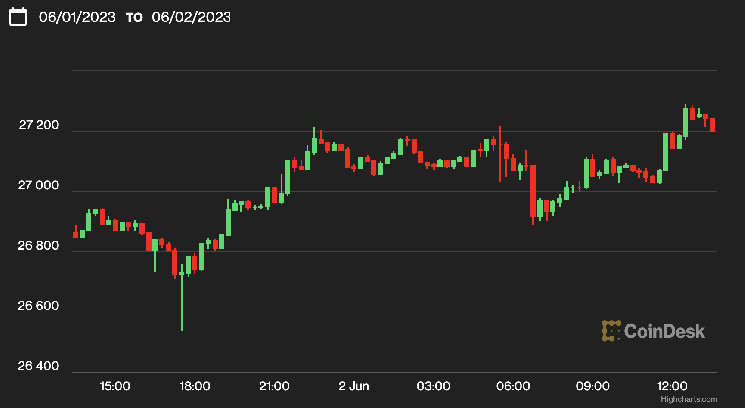The image size is (745, 408).
Task: Click the 09:00 time axis label
Action: (x=593, y=386)
